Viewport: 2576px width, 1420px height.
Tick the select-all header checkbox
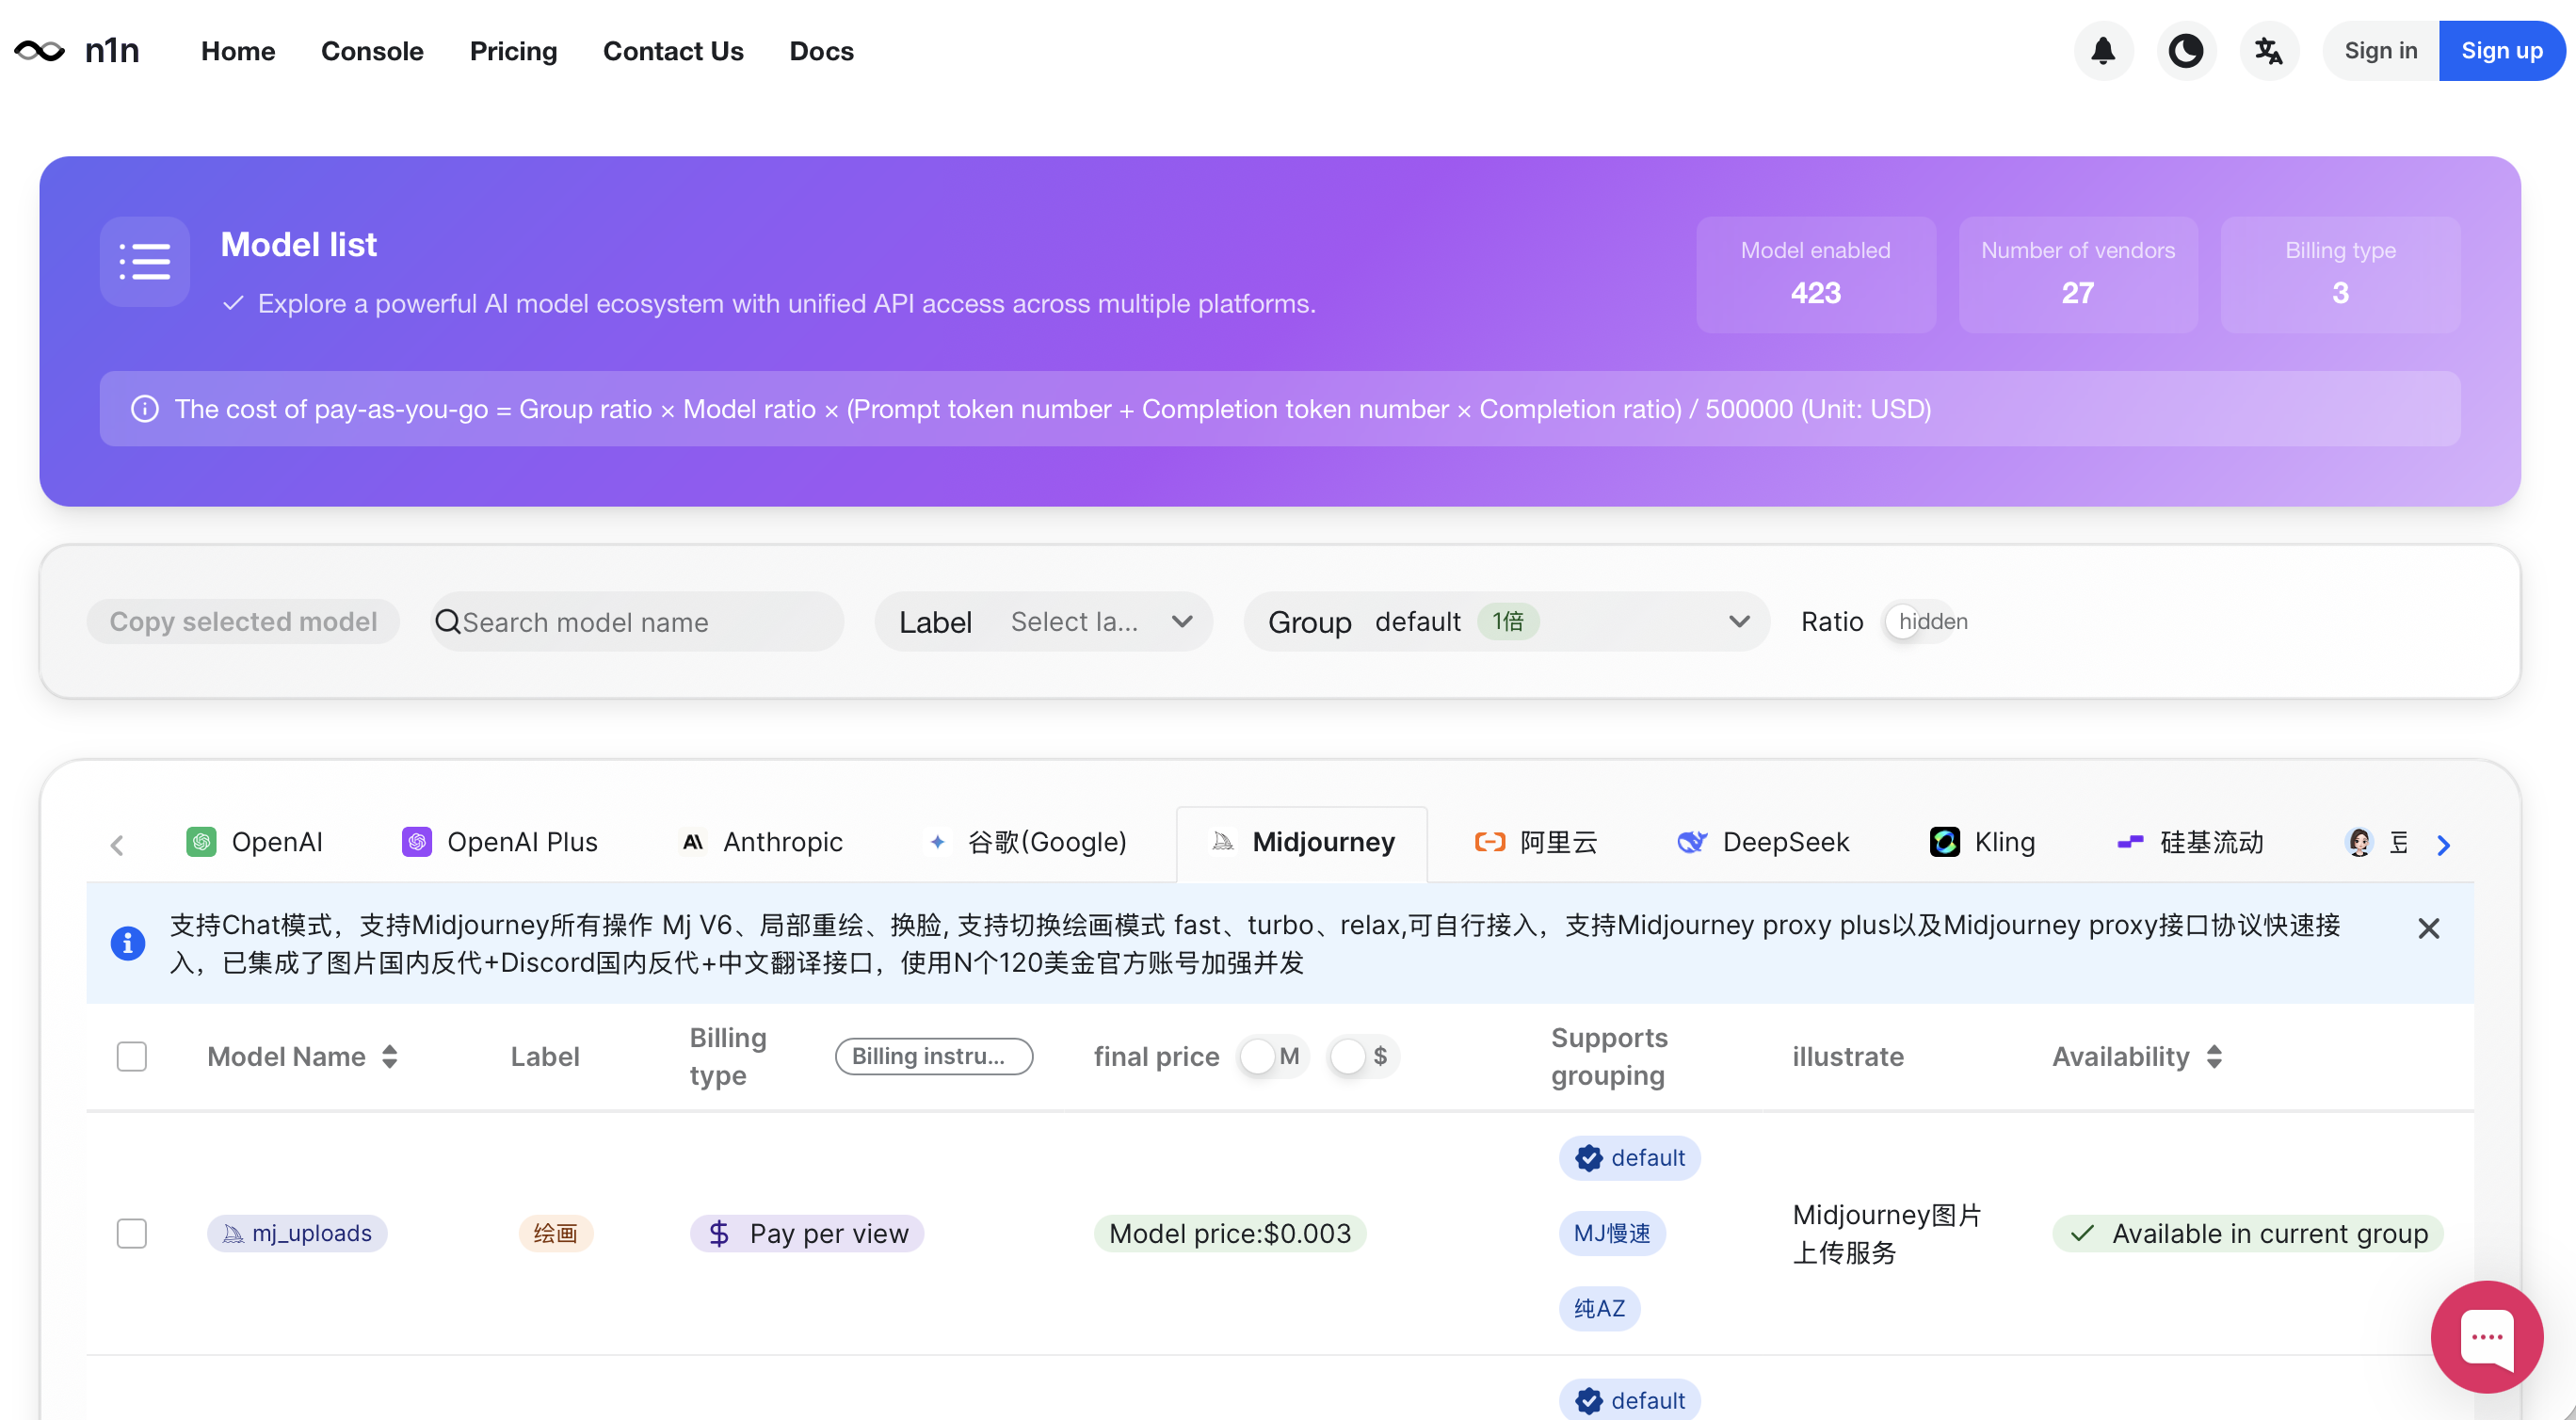(132, 1056)
